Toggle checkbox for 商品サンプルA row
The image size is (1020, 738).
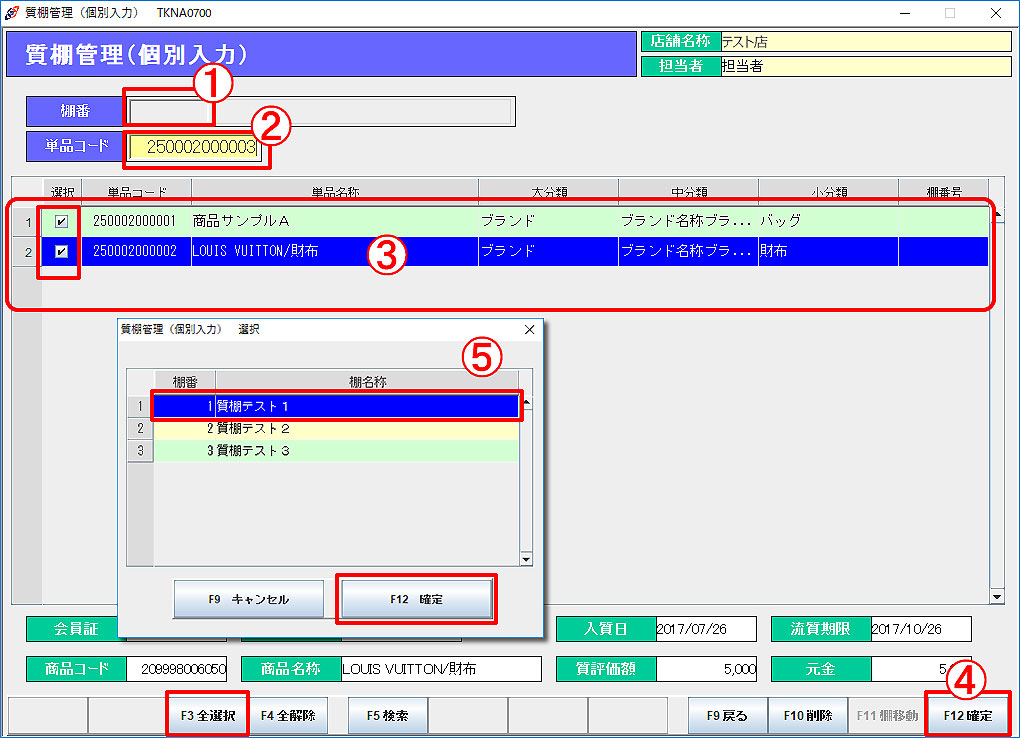(x=61, y=221)
